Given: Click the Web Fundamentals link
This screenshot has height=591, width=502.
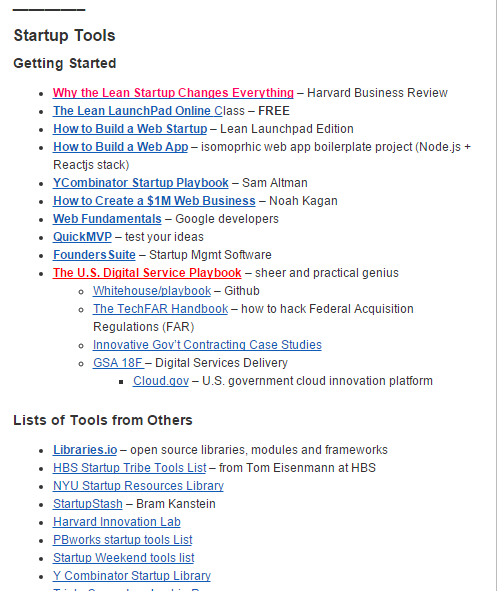Looking at the screenshot, I should pyautogui.click(x=107, y=219).
